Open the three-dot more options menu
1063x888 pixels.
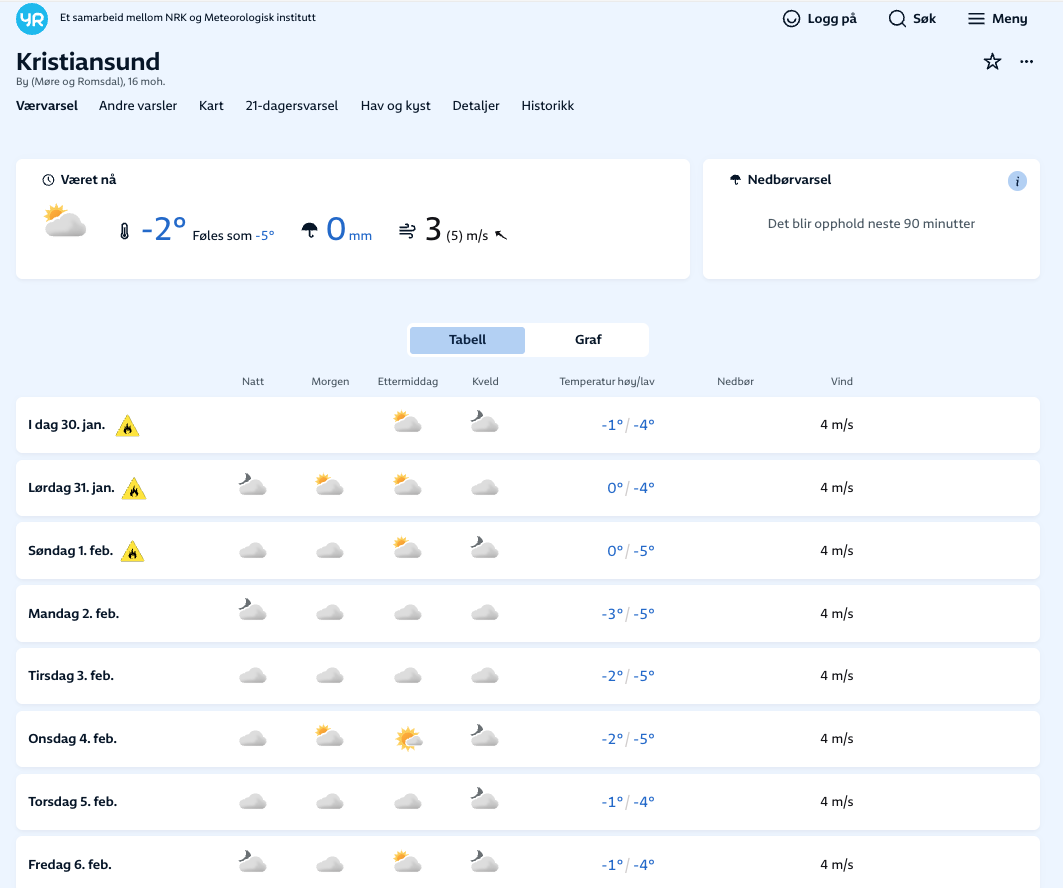click(x=1026, y=62)
